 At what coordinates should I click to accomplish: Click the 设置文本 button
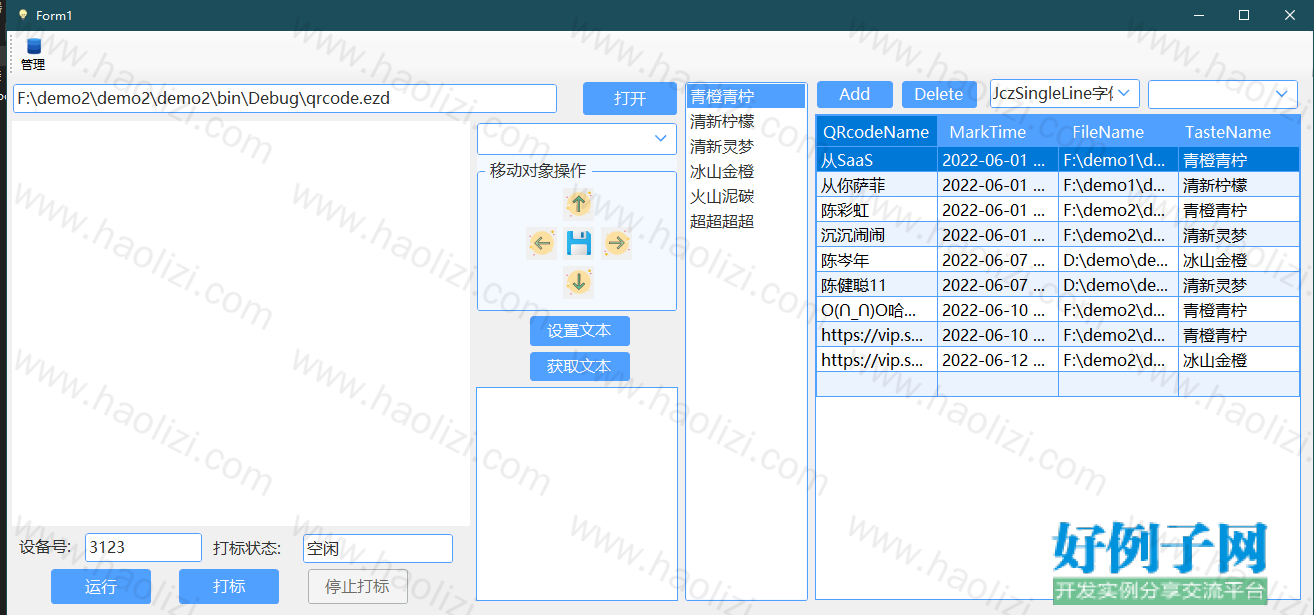(580, 331)
